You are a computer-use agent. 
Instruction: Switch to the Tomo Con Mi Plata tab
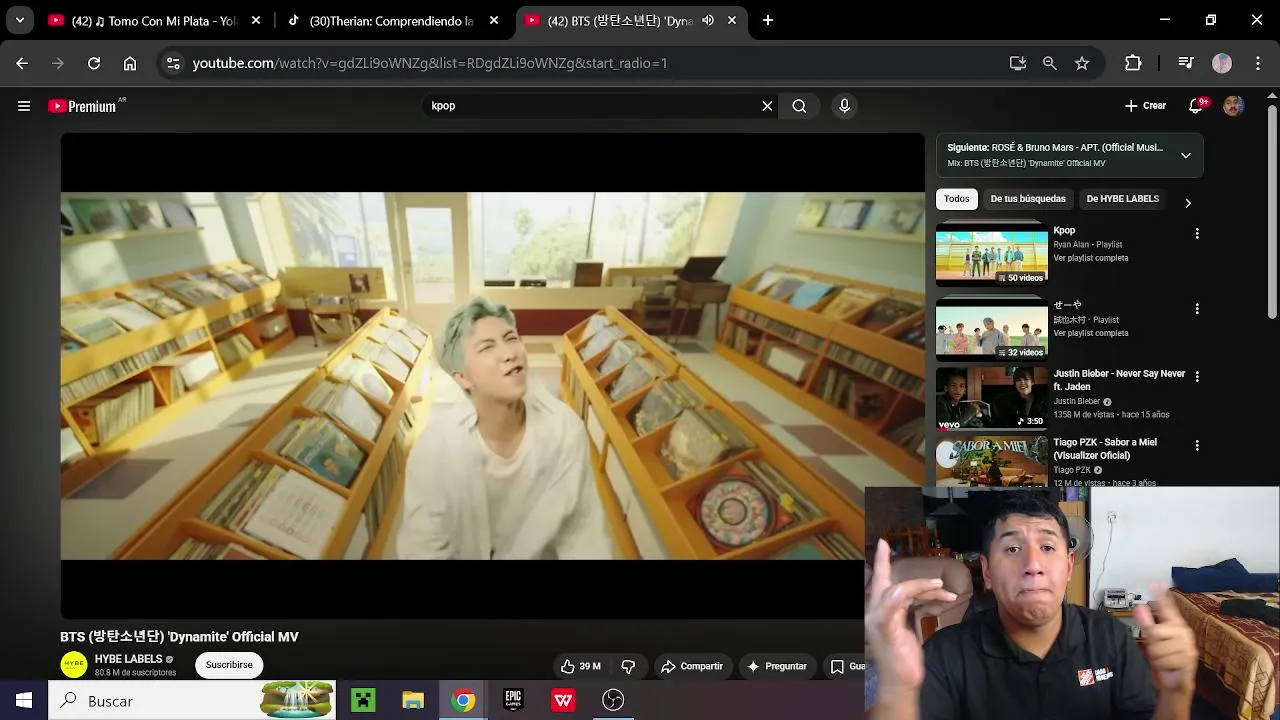pyautogui.click(x=155, y=20)
